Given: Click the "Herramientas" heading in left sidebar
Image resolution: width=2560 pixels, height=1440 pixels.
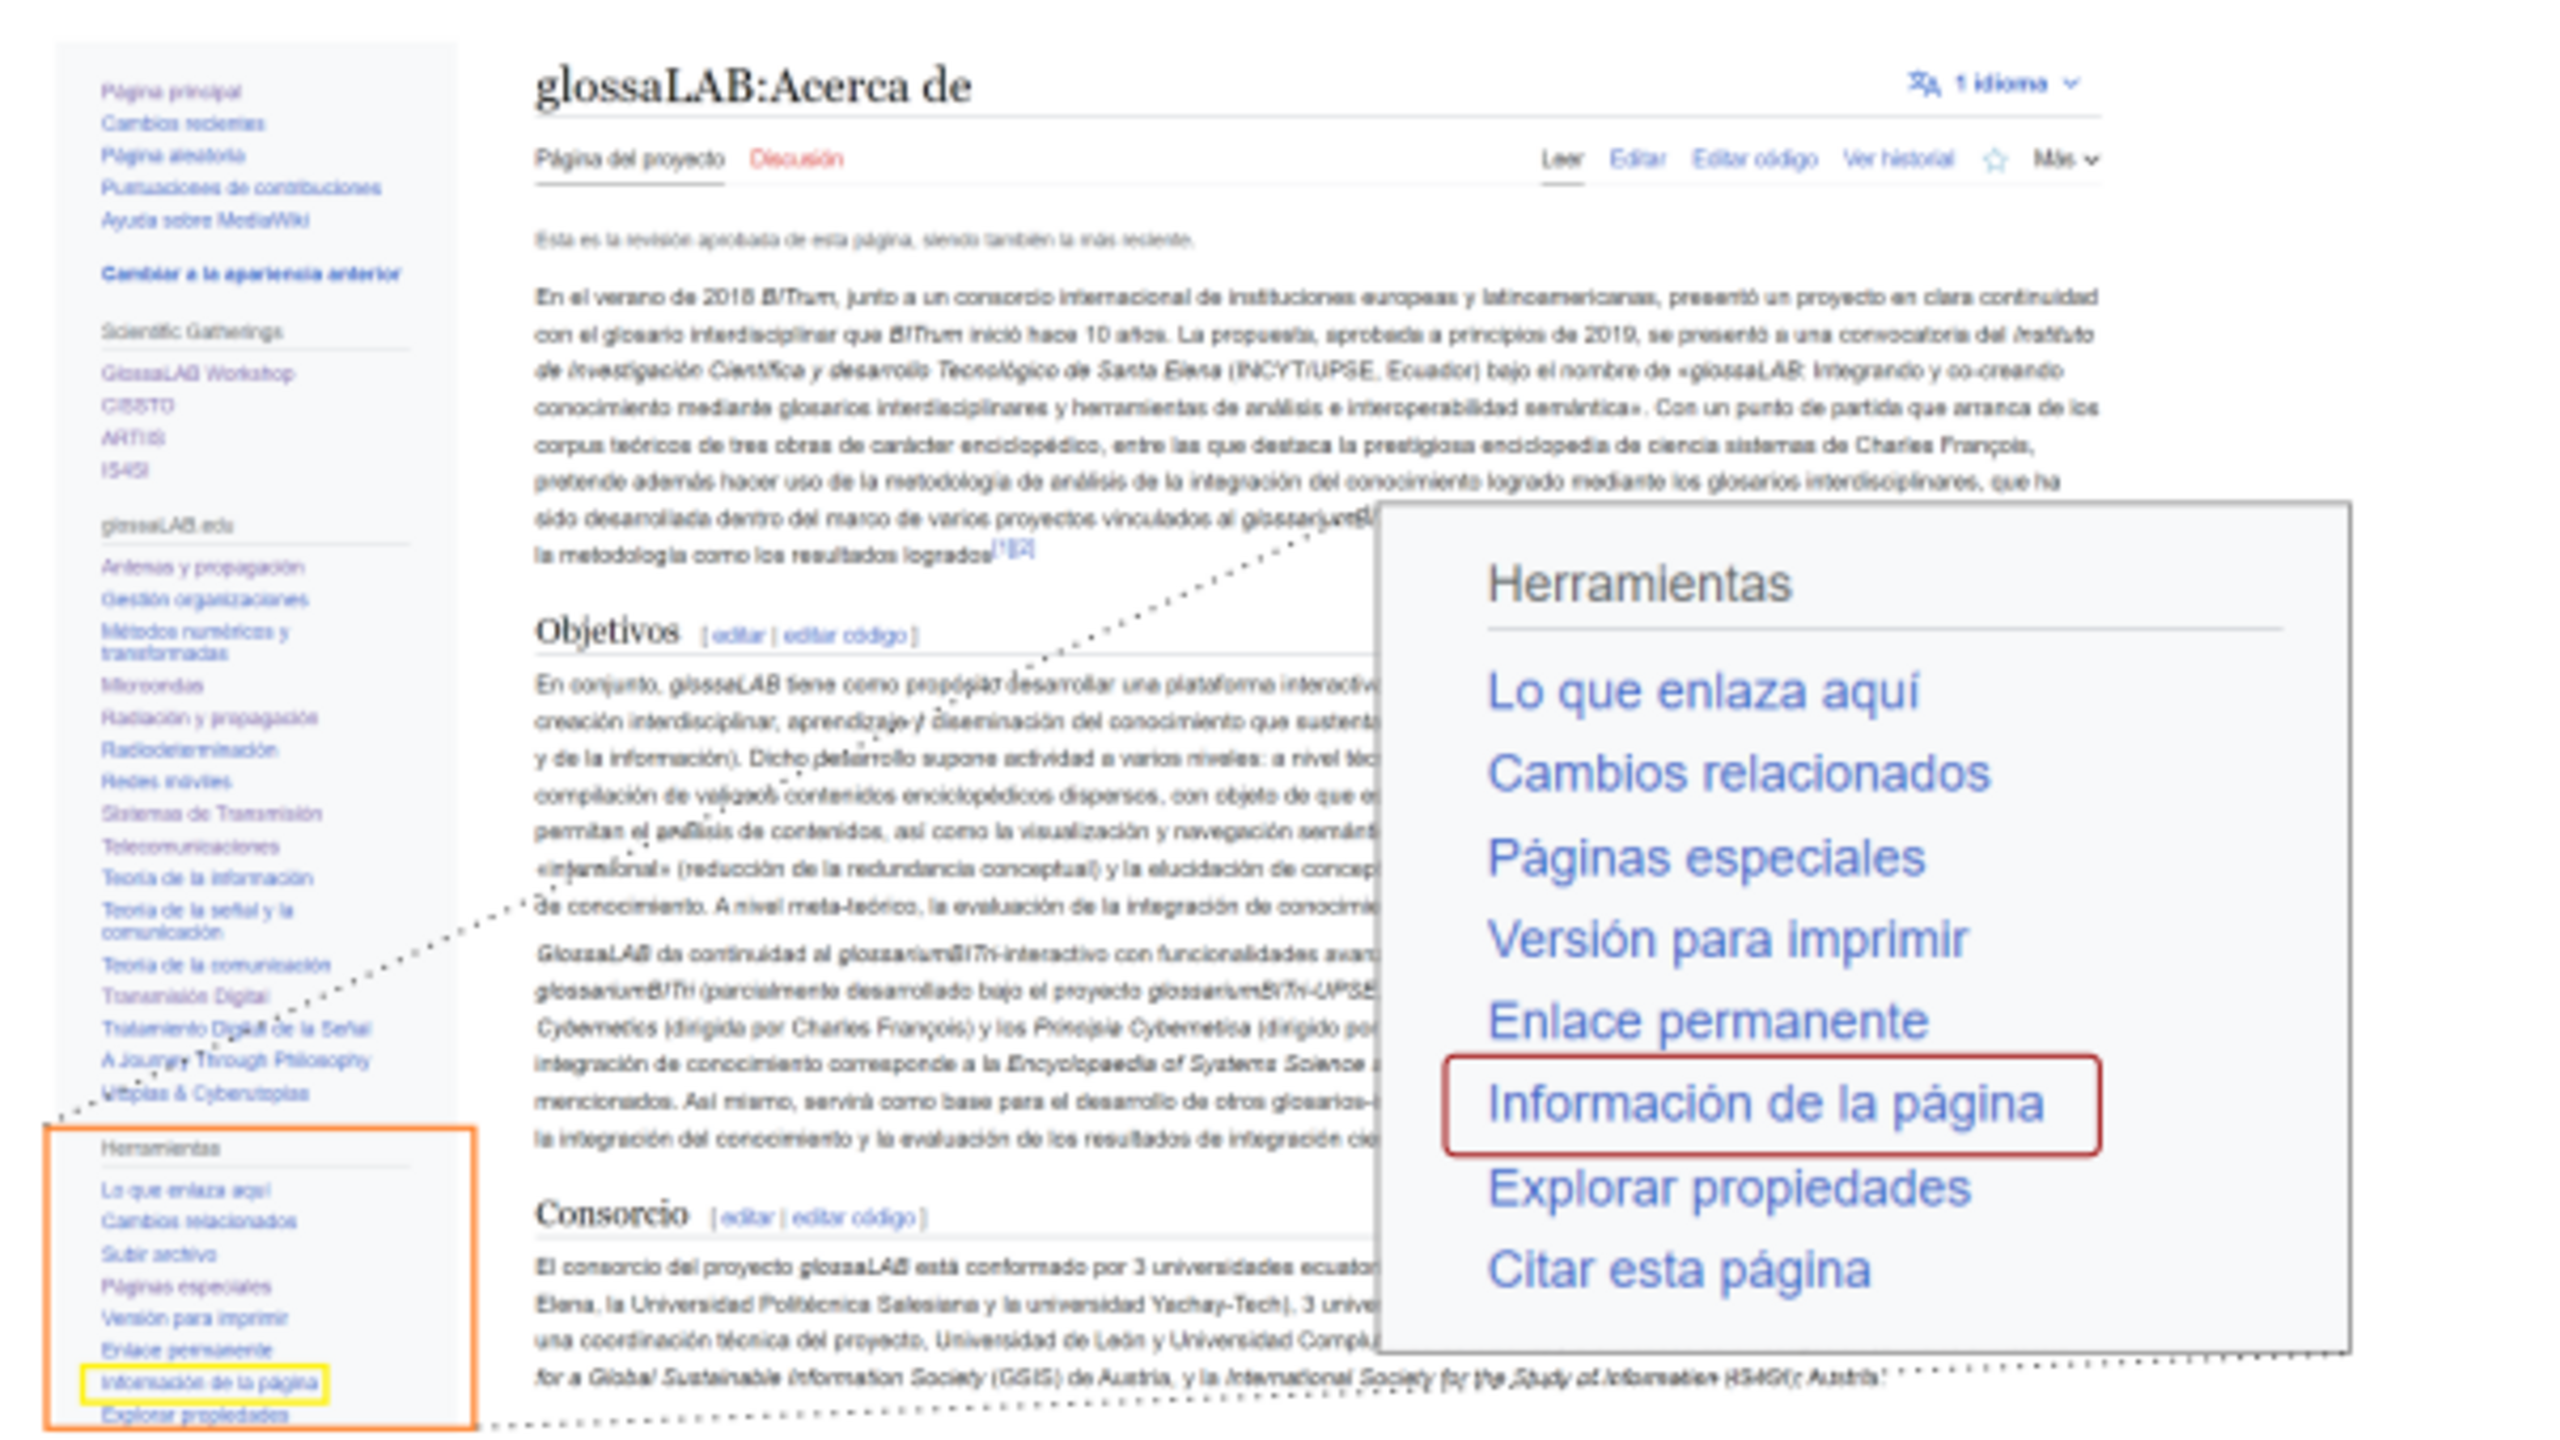Looking at the screenshot, I should click(160, 1148).
